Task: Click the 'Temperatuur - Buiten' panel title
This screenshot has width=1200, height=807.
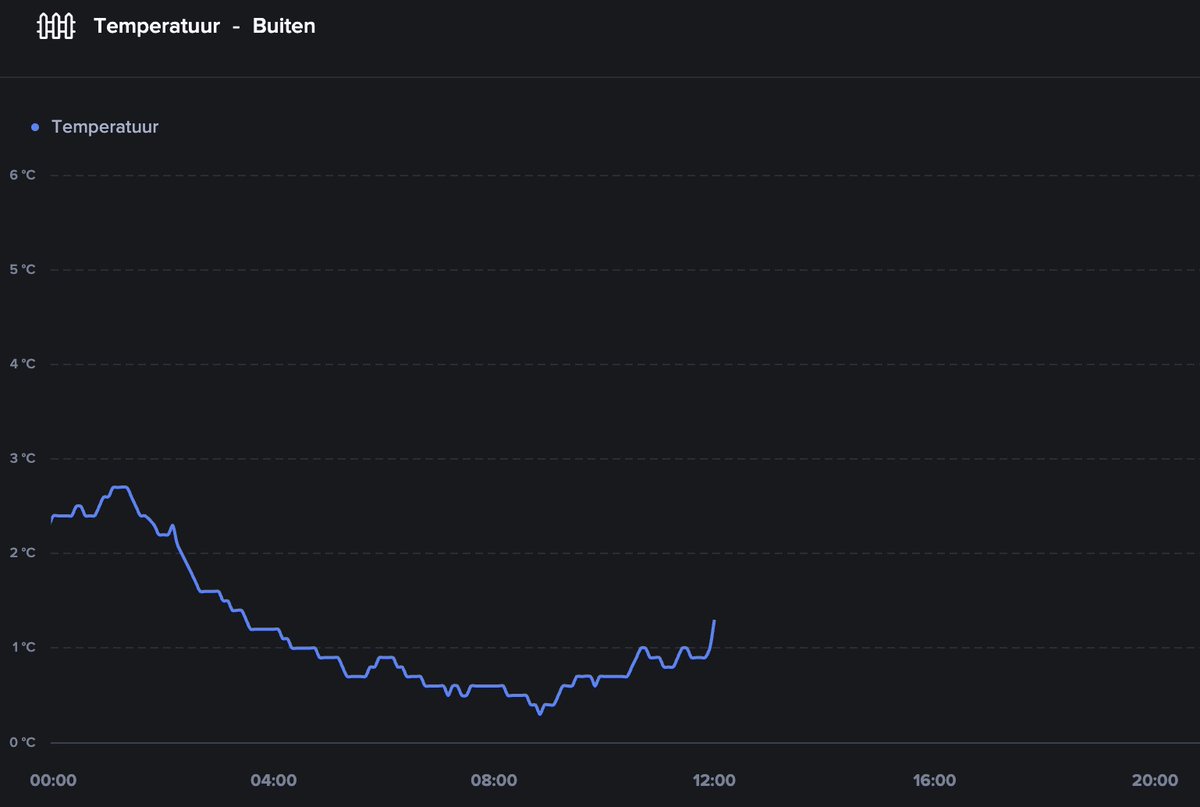Action: [205, 26]
